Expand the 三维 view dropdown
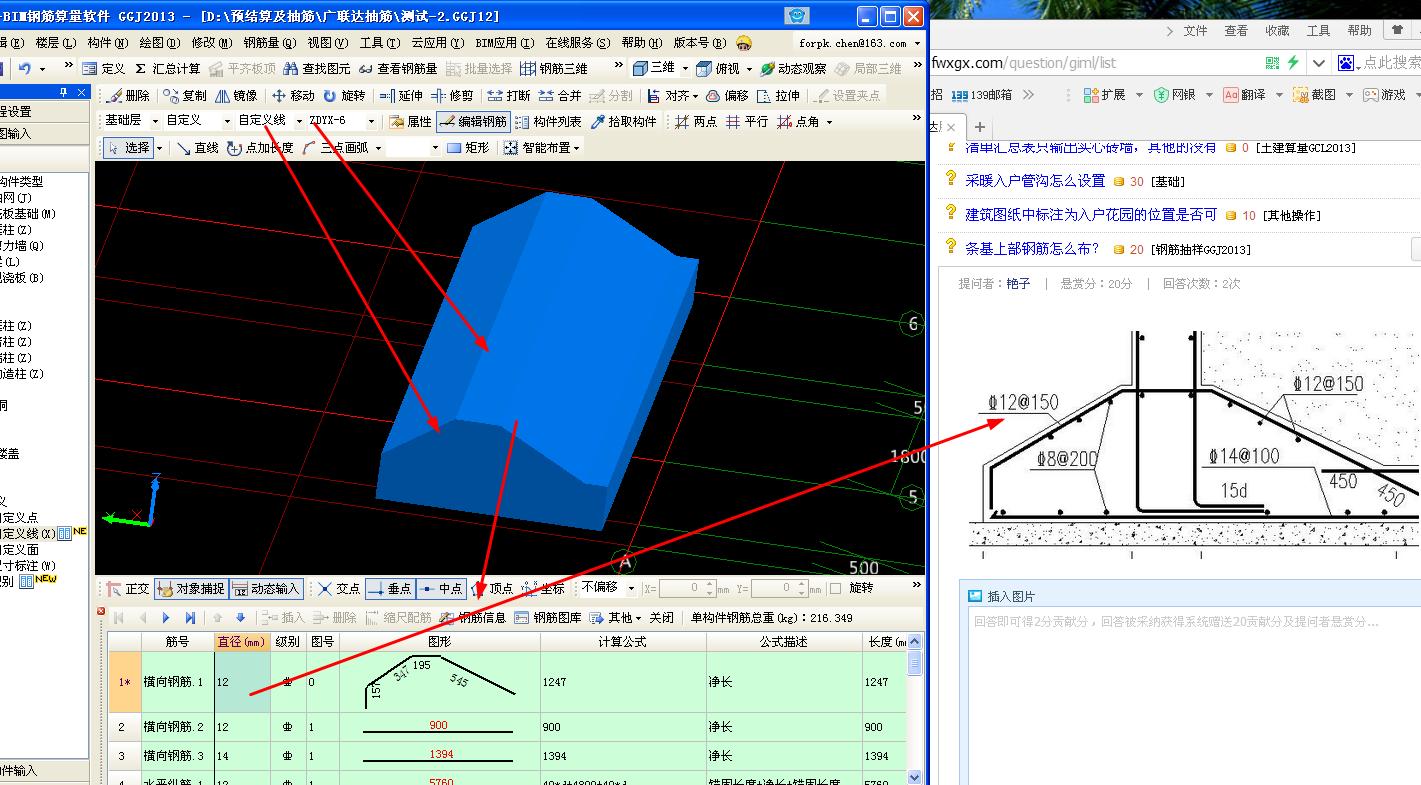The image size is (1421, 785). point(685,69)
